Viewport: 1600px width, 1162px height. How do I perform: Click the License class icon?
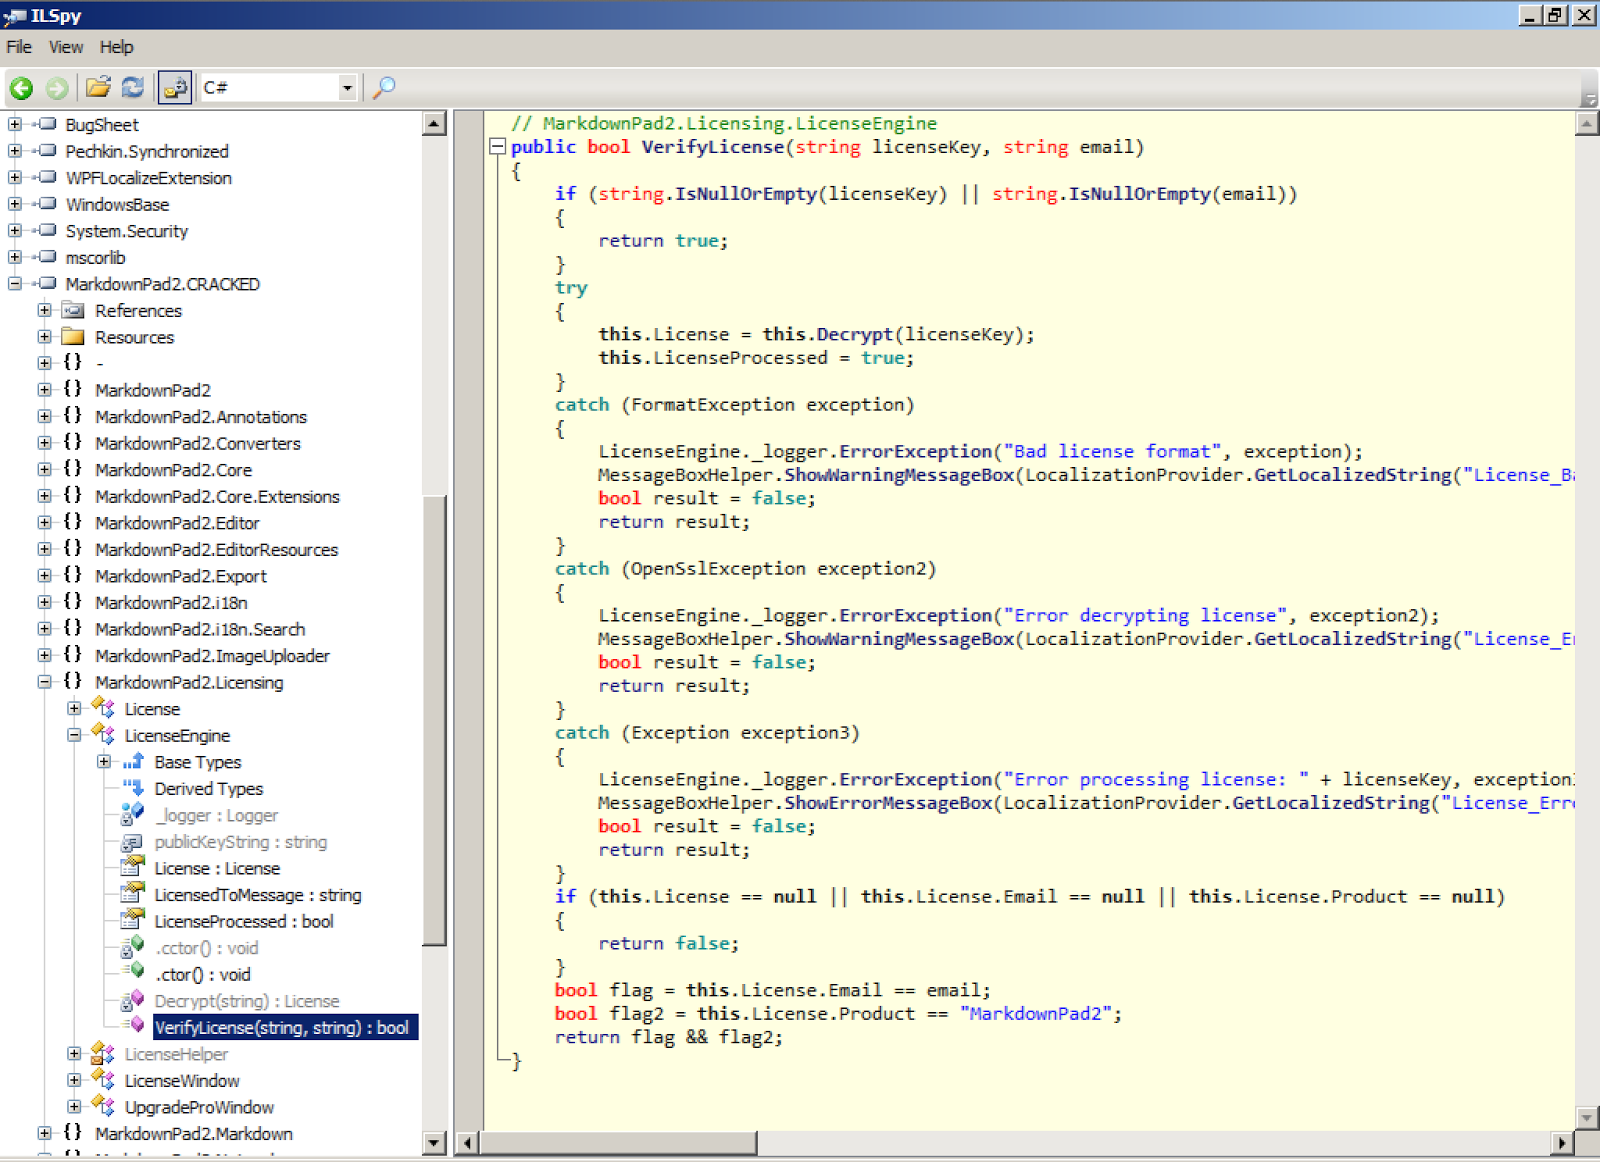pos(103,708)
